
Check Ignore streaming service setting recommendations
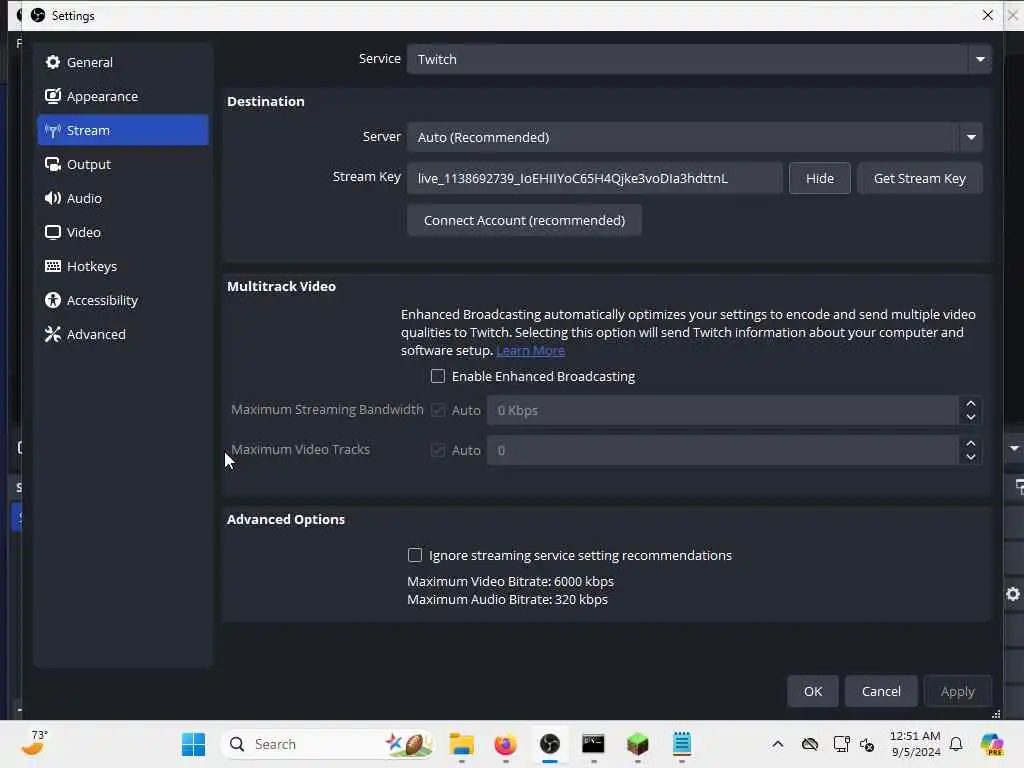pyautogui.click(x=415, y=555)
